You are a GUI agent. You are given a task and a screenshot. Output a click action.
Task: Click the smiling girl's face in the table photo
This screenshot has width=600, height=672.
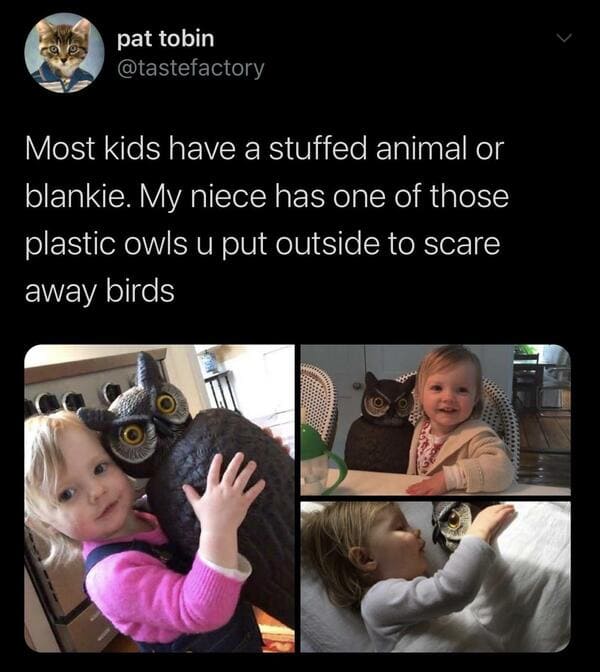pos(446,396)
